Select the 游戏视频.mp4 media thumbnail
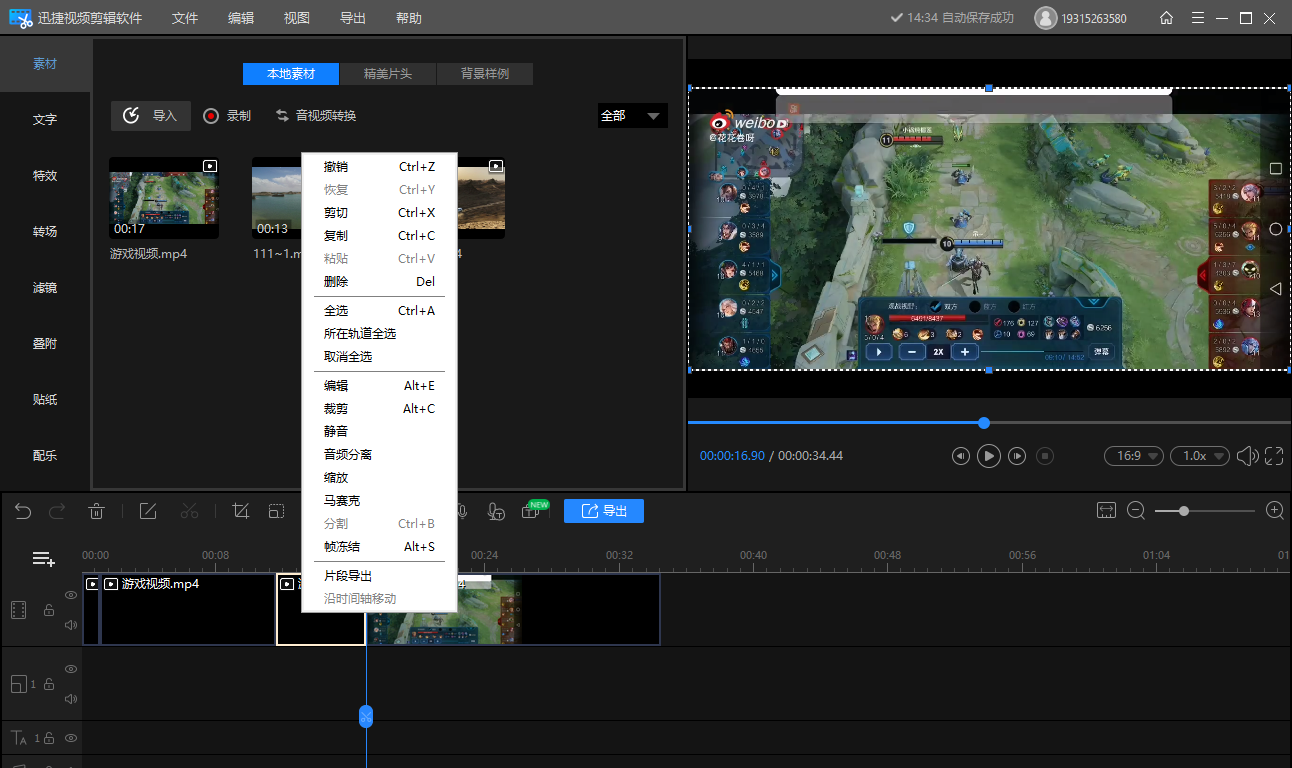1292x768 pixels. click(x=164, y=198)
